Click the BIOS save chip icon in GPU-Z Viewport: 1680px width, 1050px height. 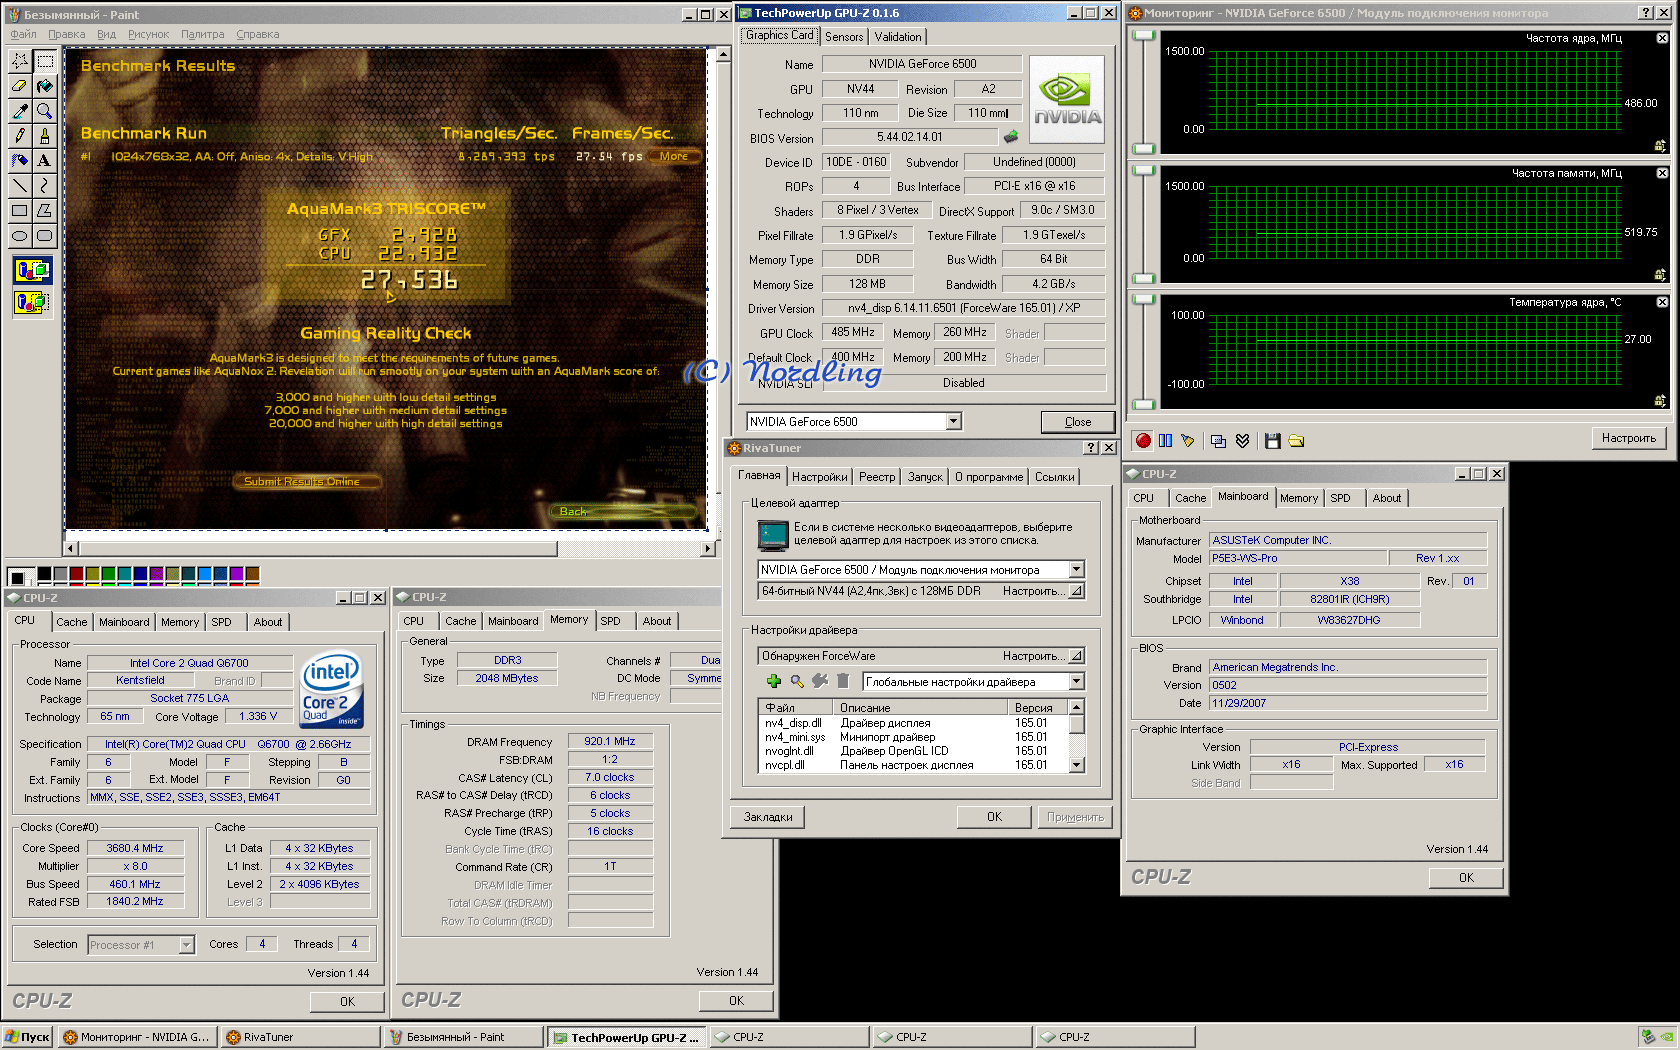tap(1011, 137)
